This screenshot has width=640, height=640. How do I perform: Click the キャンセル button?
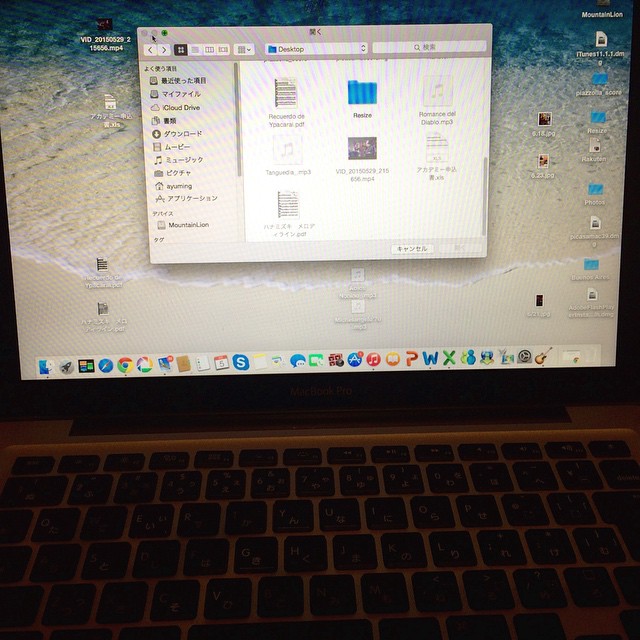tap(412, 249)
